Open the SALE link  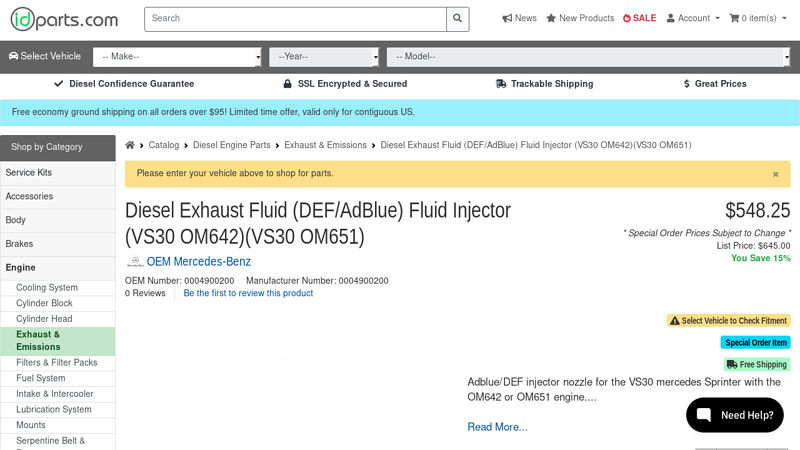[x=639, y=18]
